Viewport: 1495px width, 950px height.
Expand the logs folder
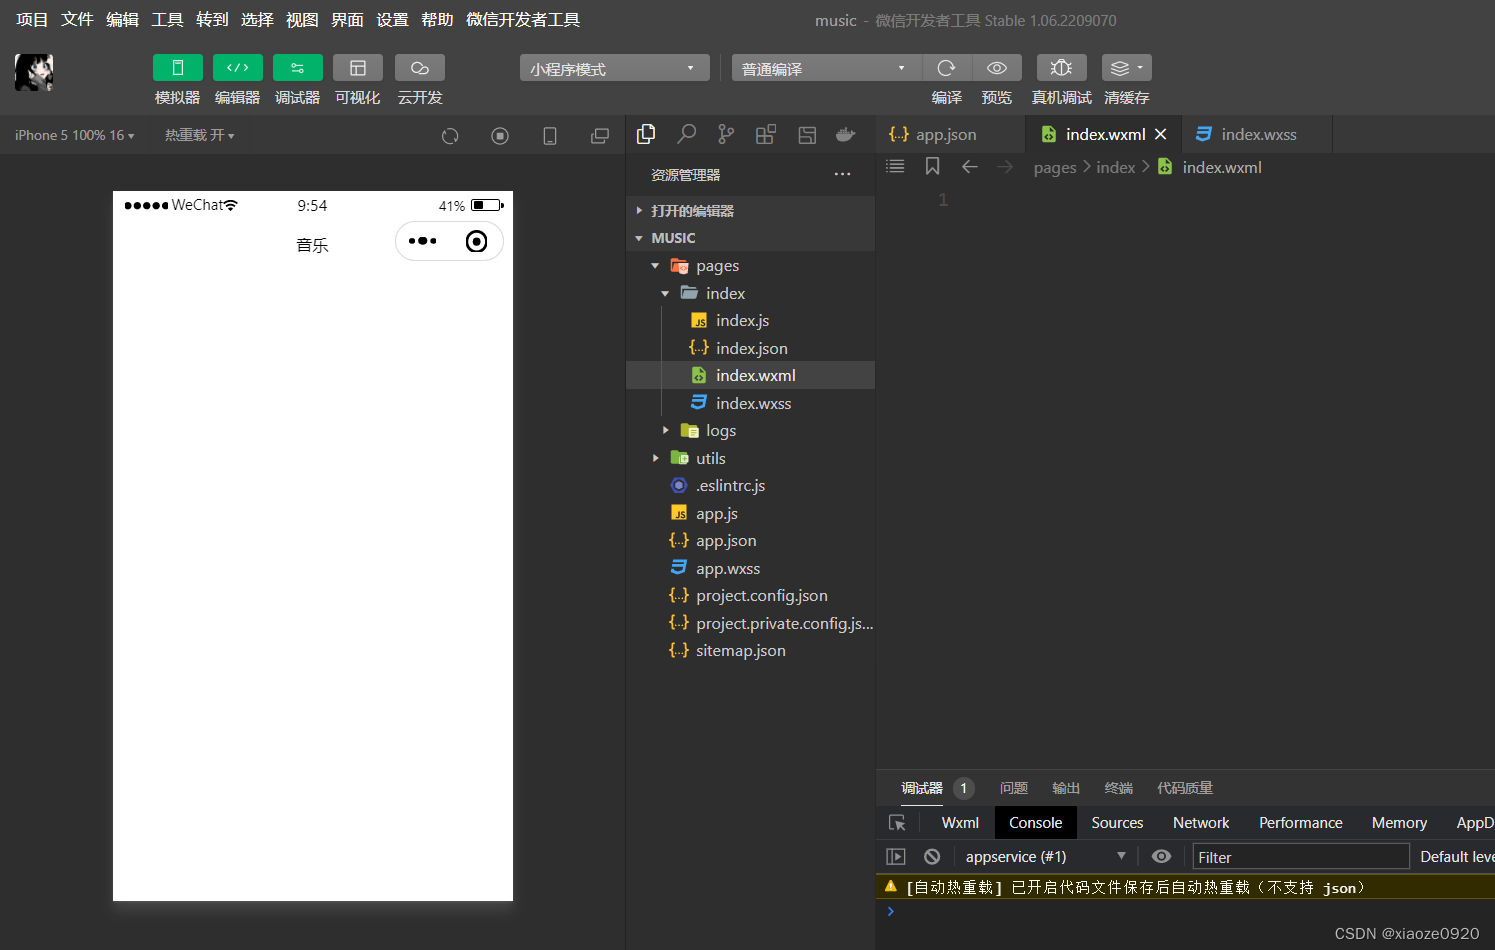750,431
